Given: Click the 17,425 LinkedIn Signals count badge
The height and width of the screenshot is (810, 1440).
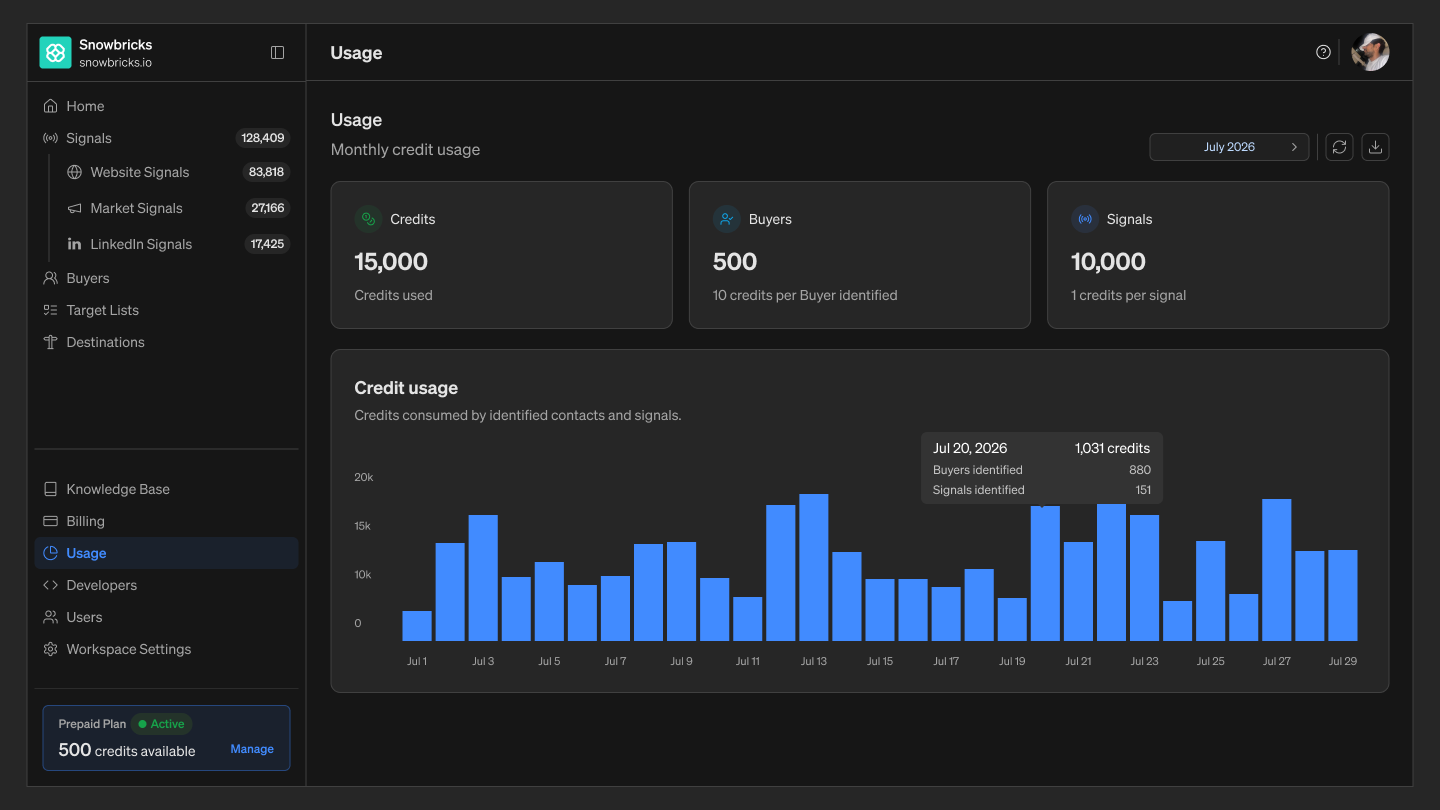Looking at the screenshot, I should tap(267, 244).
